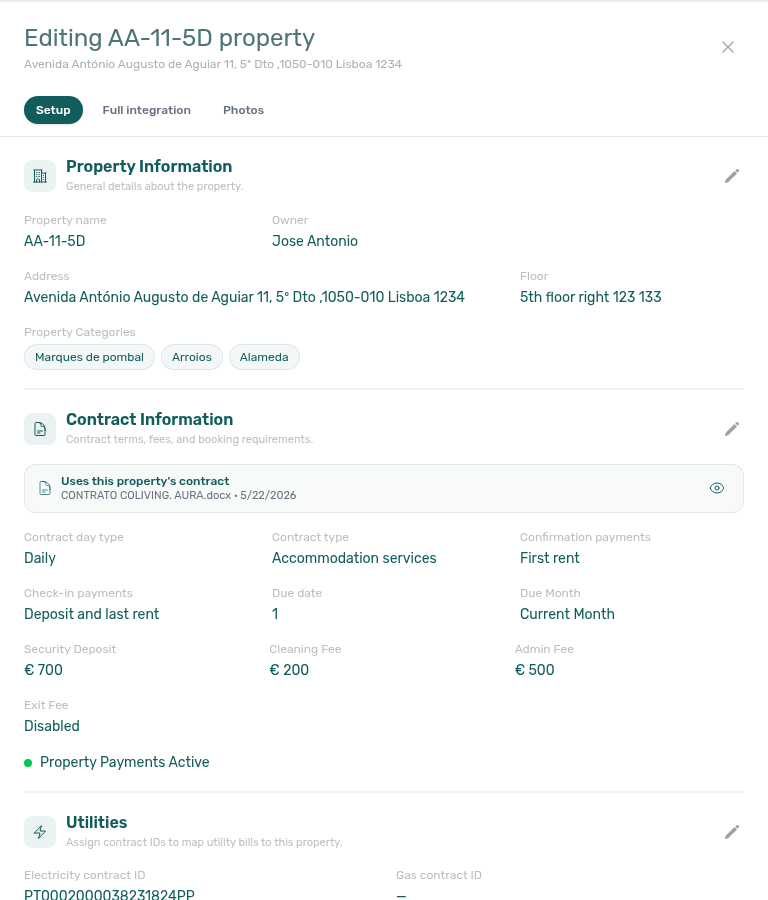Click the Contract Information document icon
This screenshot has width=768, height=900.
[40, 429]
